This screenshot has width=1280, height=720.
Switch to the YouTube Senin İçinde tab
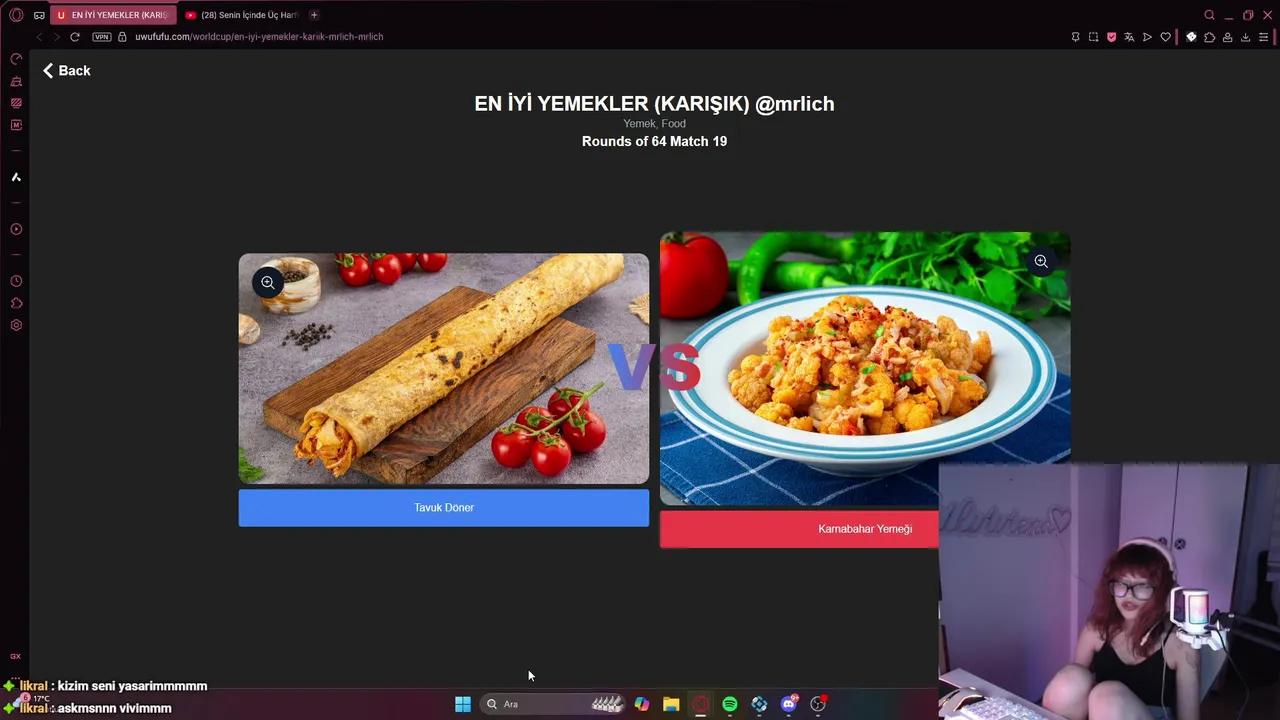(242, 15)
